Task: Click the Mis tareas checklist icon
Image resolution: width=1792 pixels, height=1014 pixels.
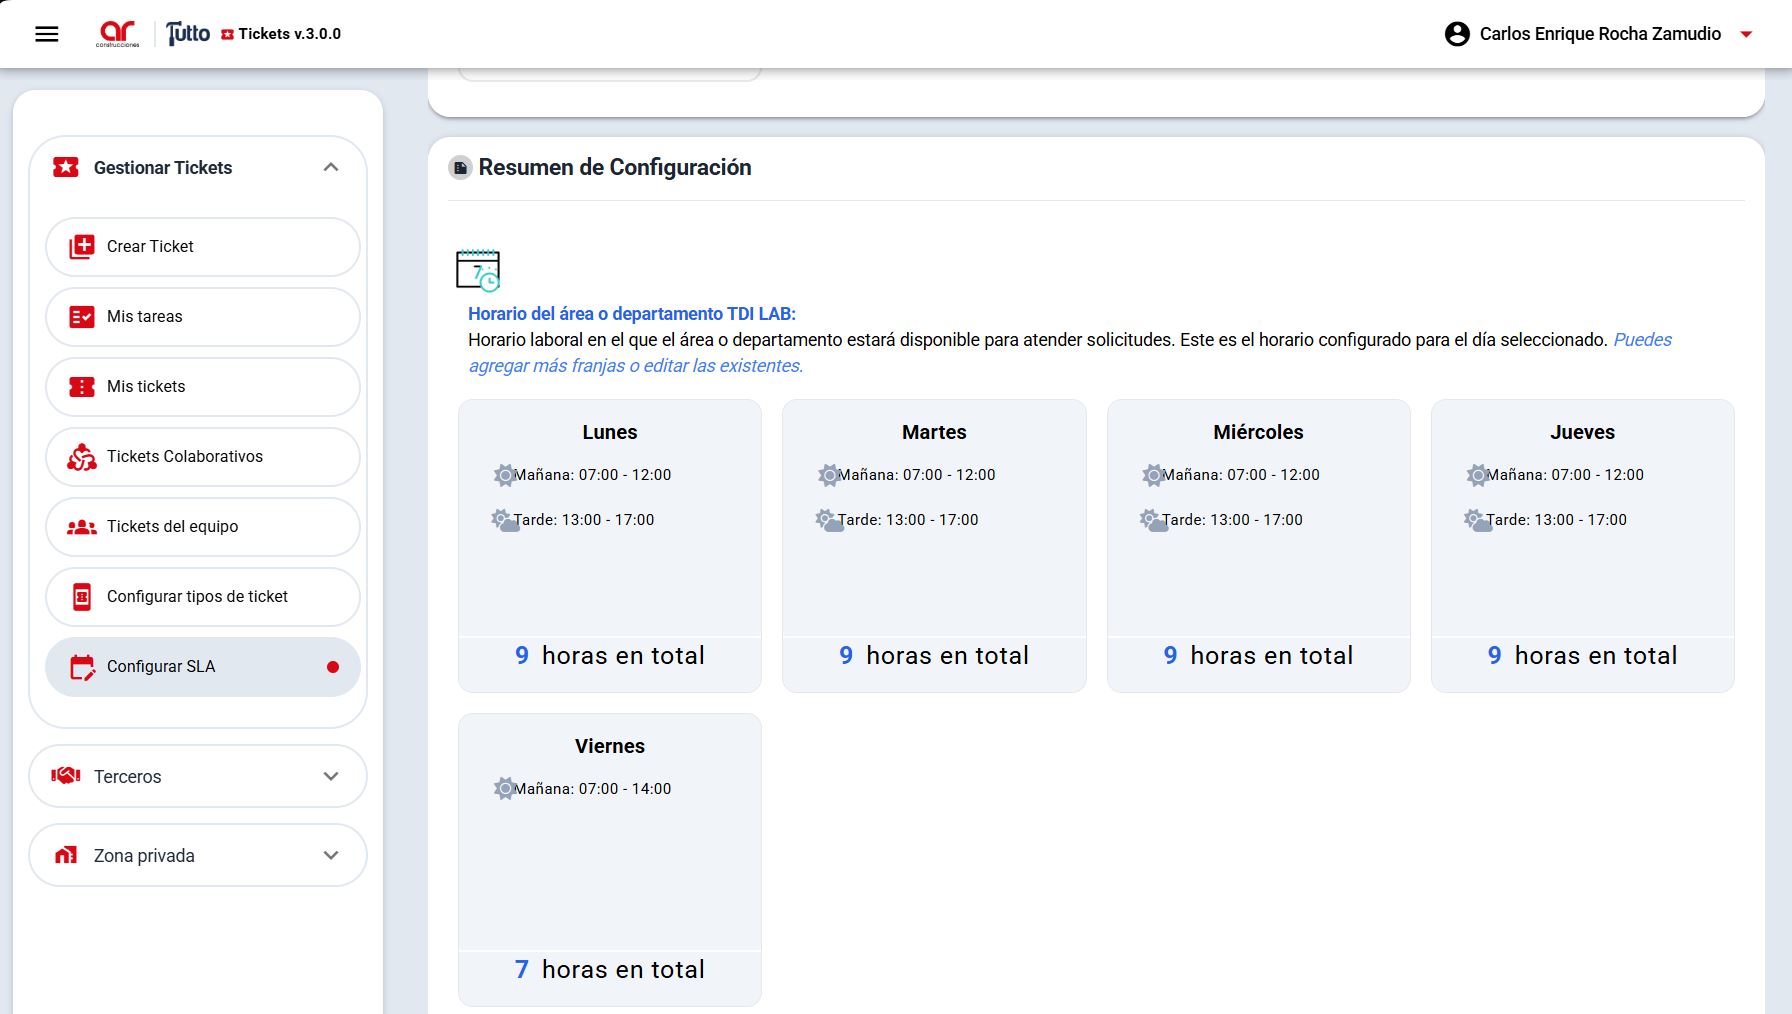Action: [81, 317]
